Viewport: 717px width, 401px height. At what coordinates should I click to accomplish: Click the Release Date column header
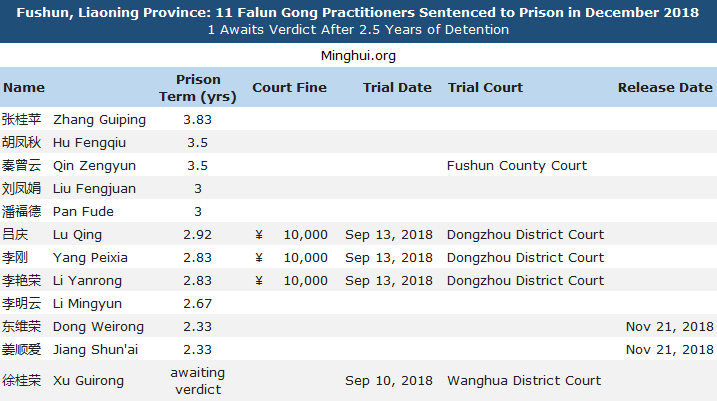[665, 87]
